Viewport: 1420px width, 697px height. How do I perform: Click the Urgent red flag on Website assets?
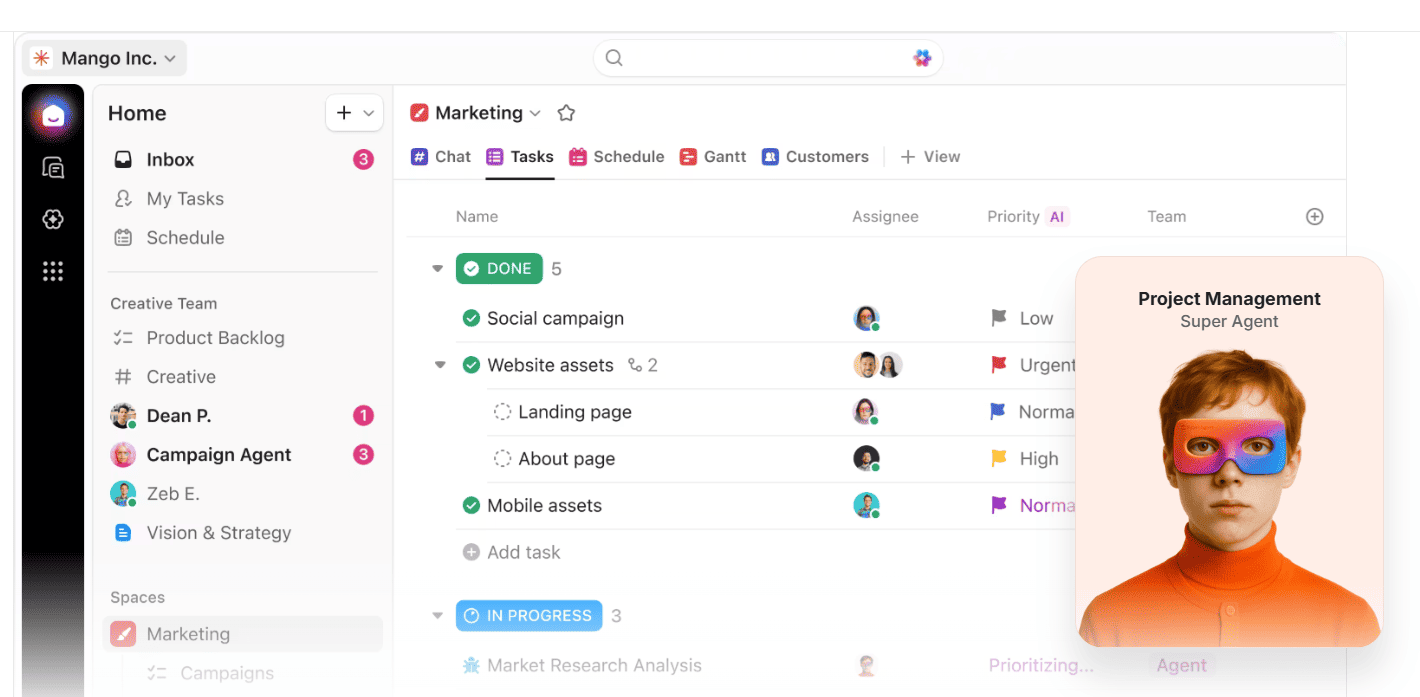click(x=998, y=365)
